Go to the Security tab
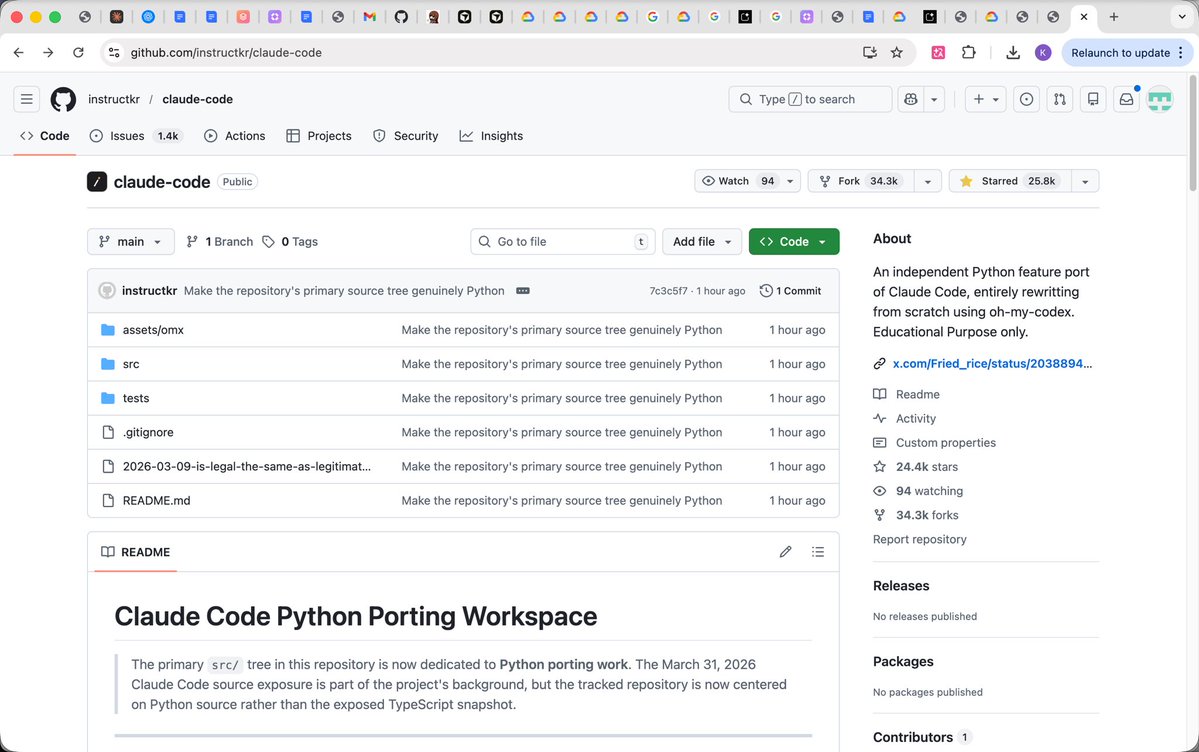The image size is (1199, 752). [405, 136]
